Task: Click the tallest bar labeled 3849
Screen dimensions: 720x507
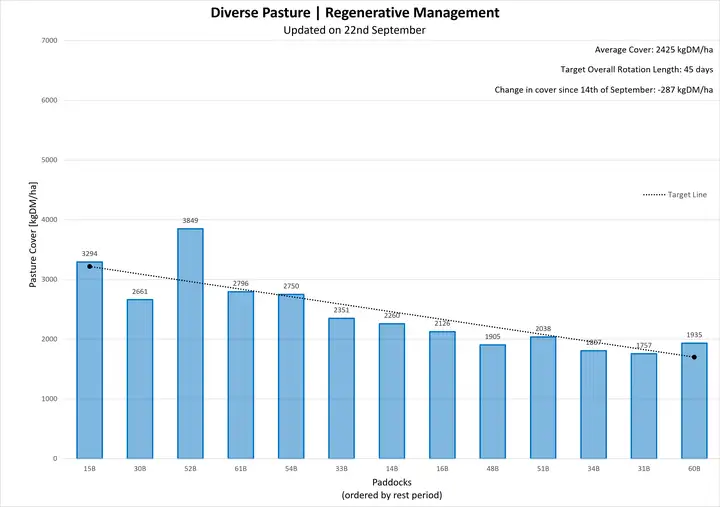Action: tap(191, 344)
